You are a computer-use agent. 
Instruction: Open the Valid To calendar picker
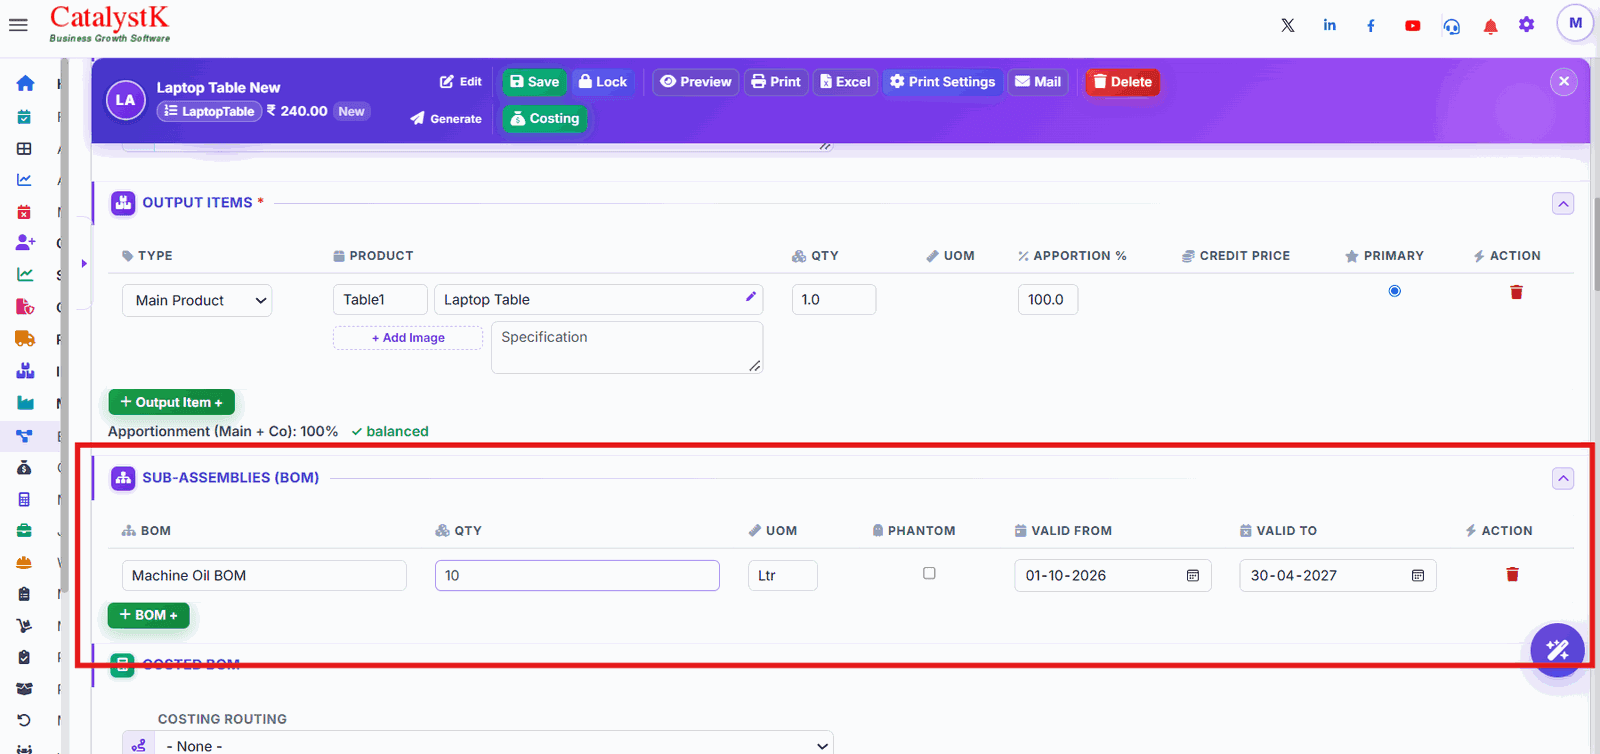[1418, 576]
